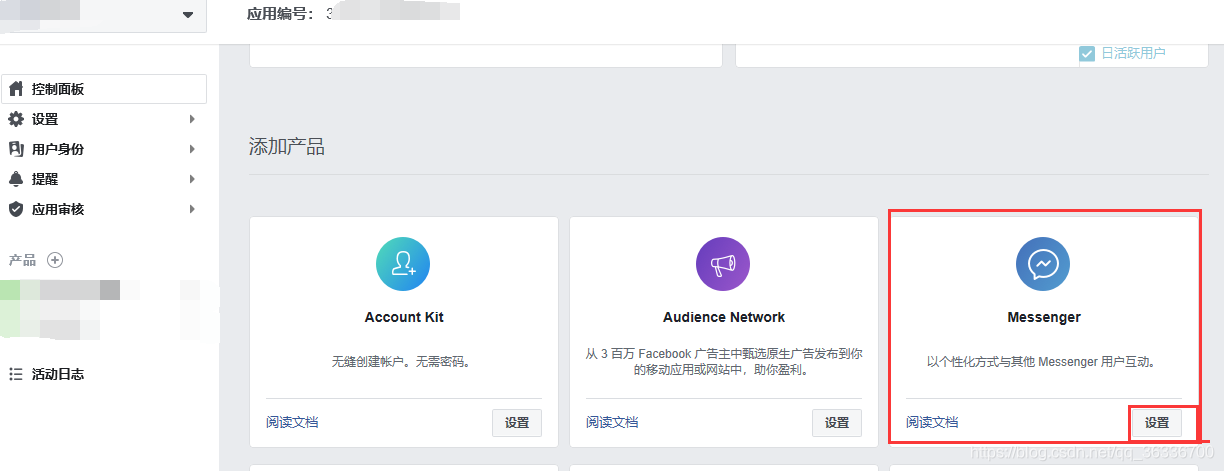Expand the 用户身份 submenu arrow
This screenshot has height=471, width=1224.
[x=192, y=149]
